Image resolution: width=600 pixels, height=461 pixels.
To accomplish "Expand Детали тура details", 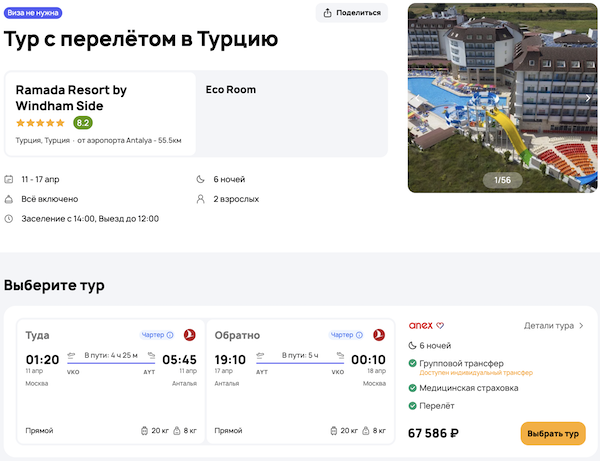I will click(x=554, y=325).
